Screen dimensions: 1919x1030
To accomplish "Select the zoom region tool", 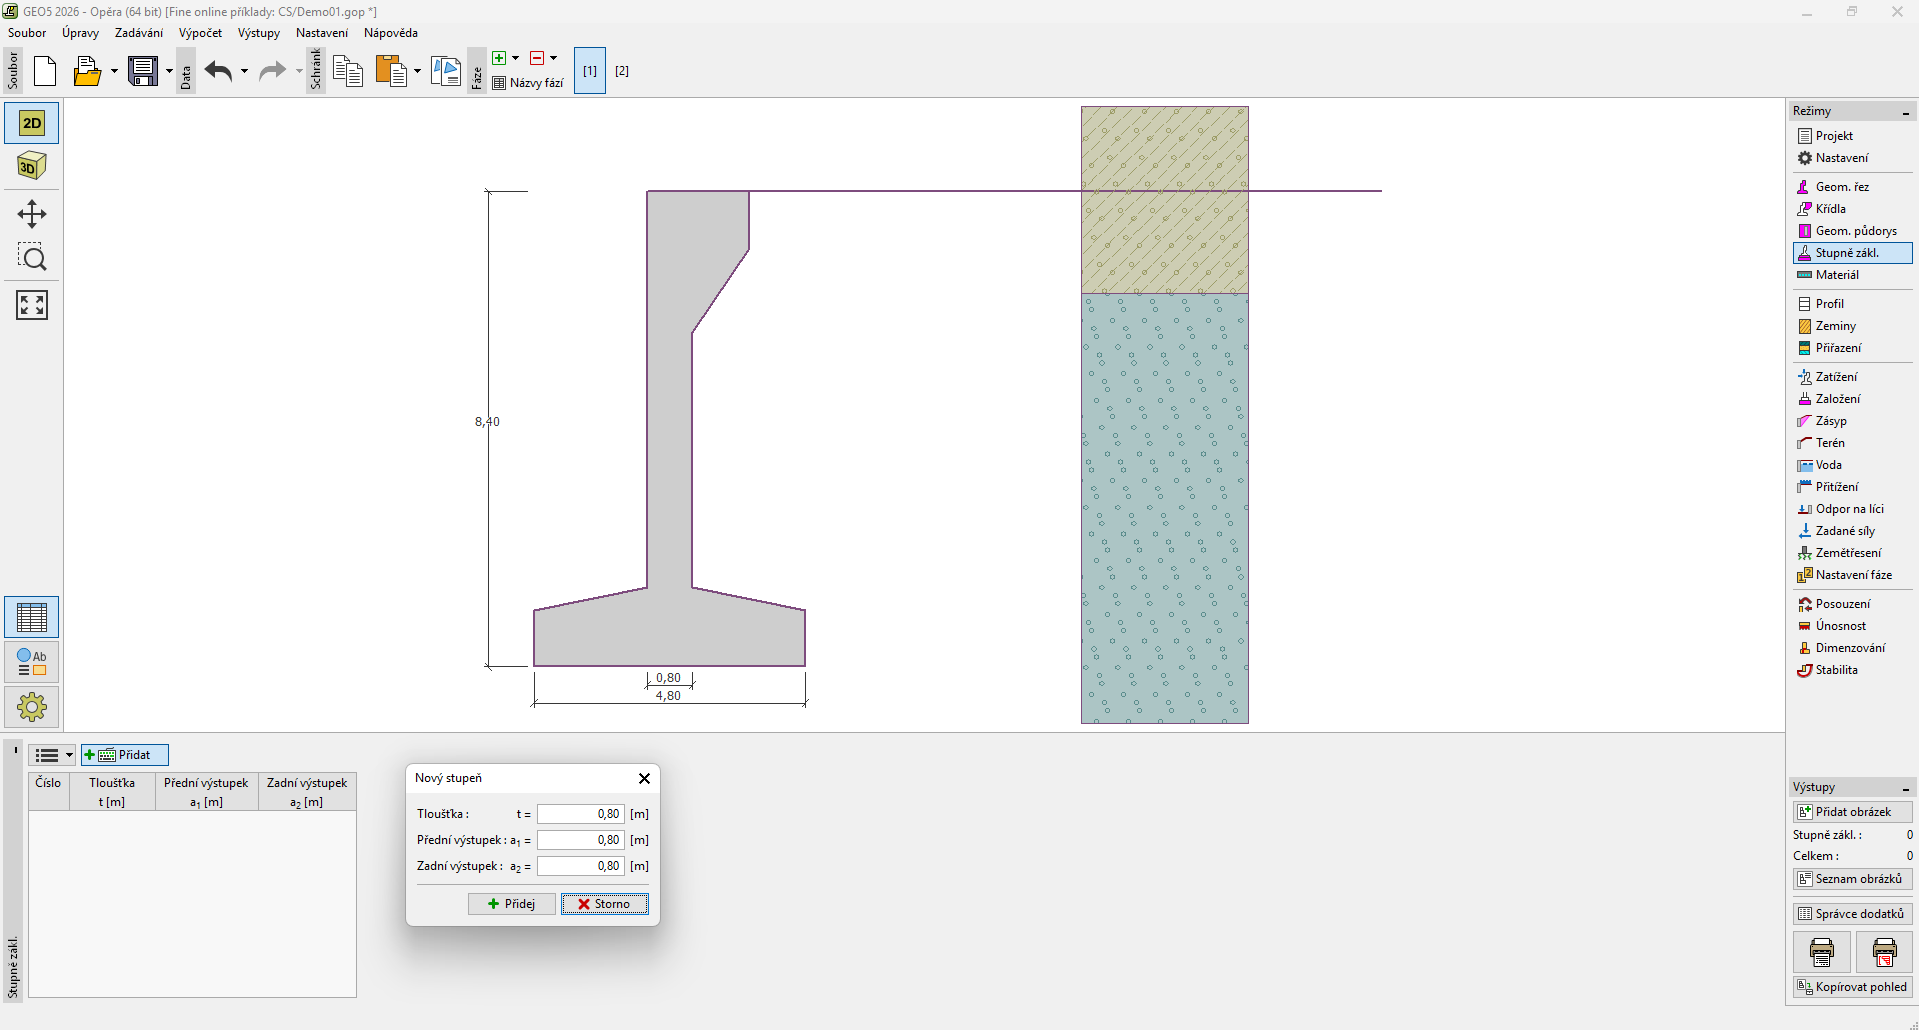I will click(32, 258).
